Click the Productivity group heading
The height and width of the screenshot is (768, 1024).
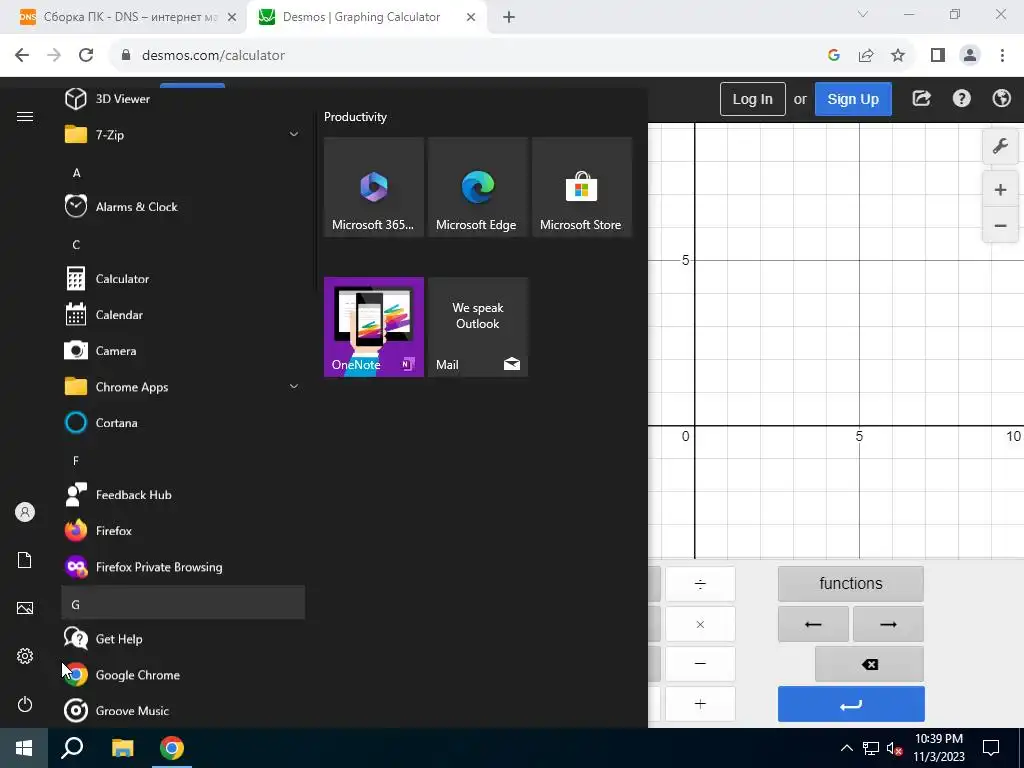[355, 117]
